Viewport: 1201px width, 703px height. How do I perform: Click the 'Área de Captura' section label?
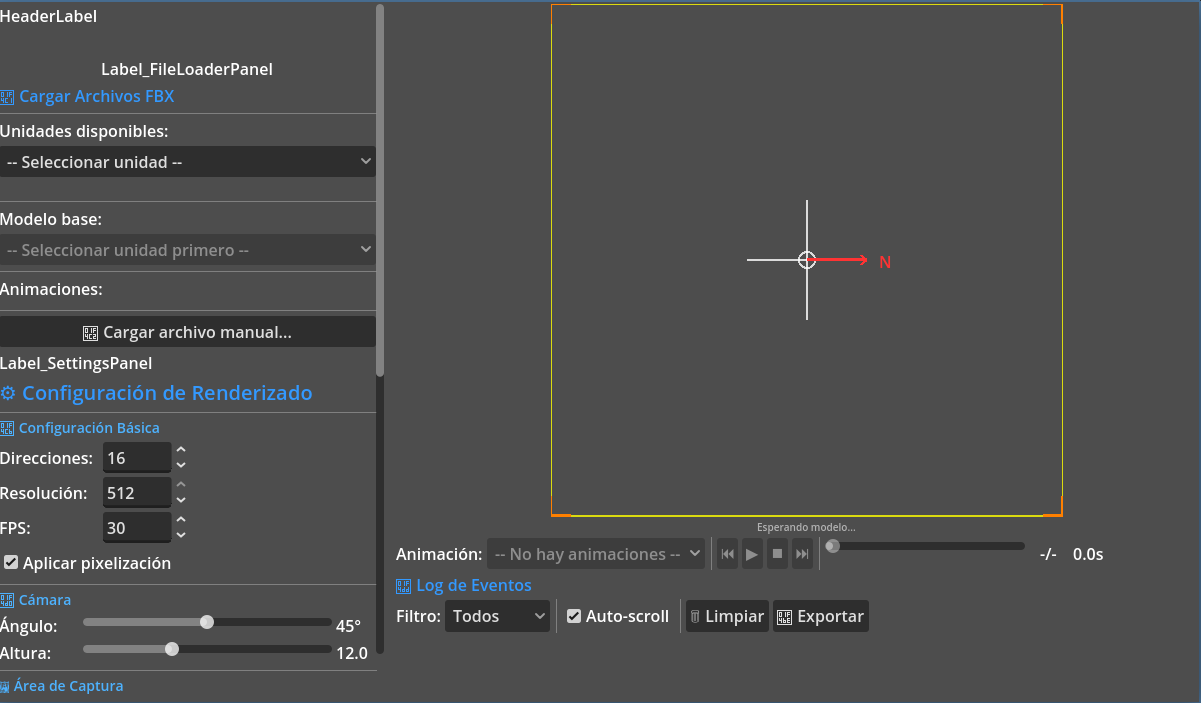click(68, 686)
